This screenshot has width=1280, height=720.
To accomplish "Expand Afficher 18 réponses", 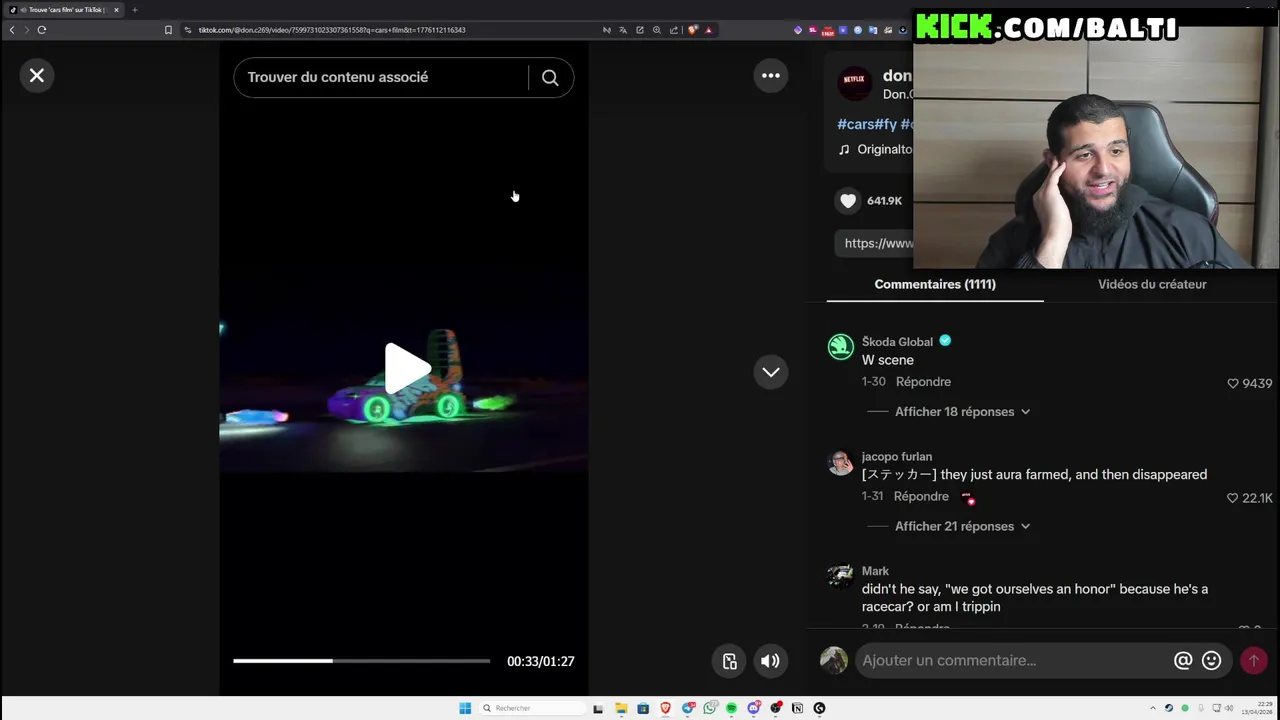I will coord(962,412).
